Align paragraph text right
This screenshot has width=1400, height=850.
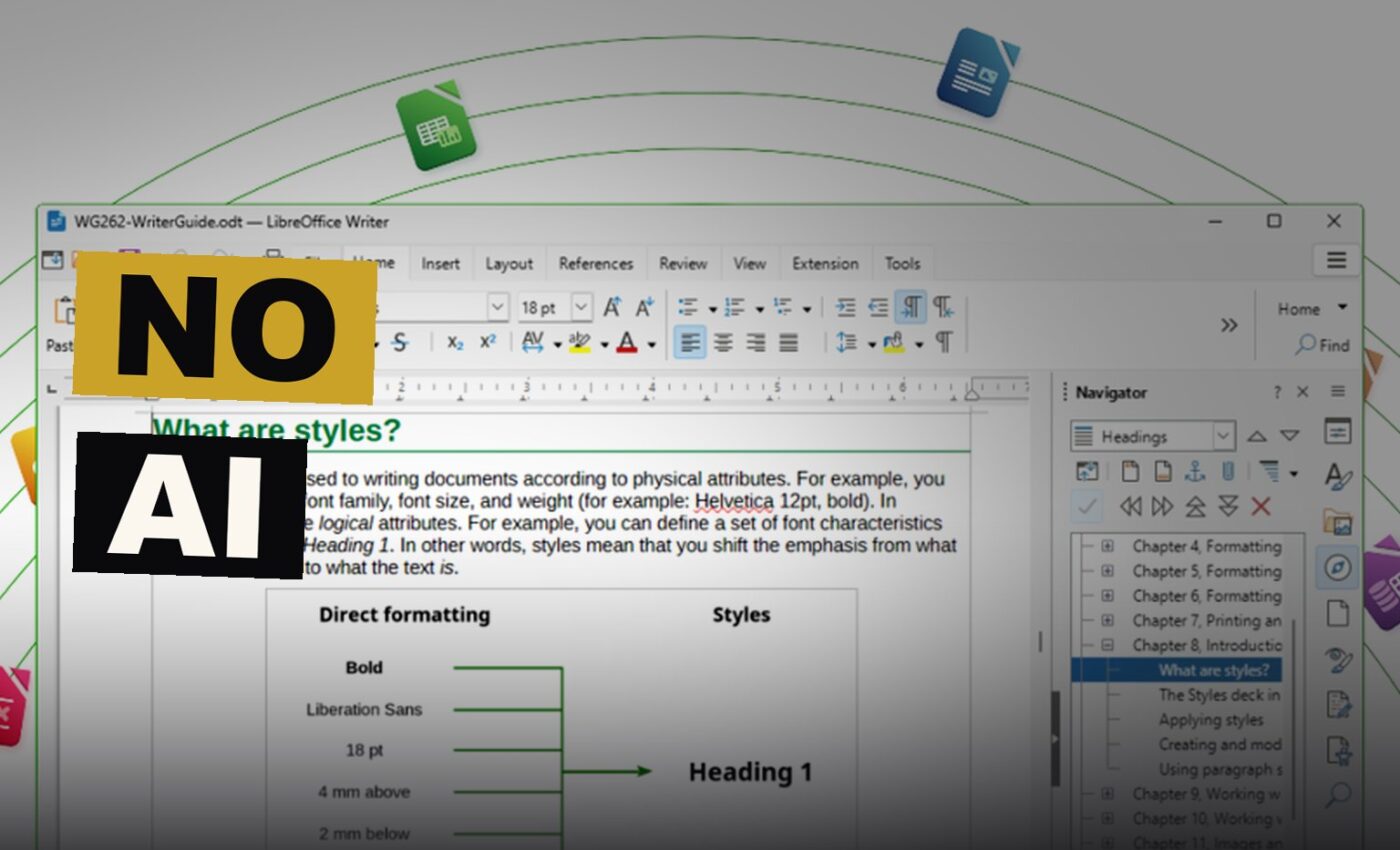756,343
